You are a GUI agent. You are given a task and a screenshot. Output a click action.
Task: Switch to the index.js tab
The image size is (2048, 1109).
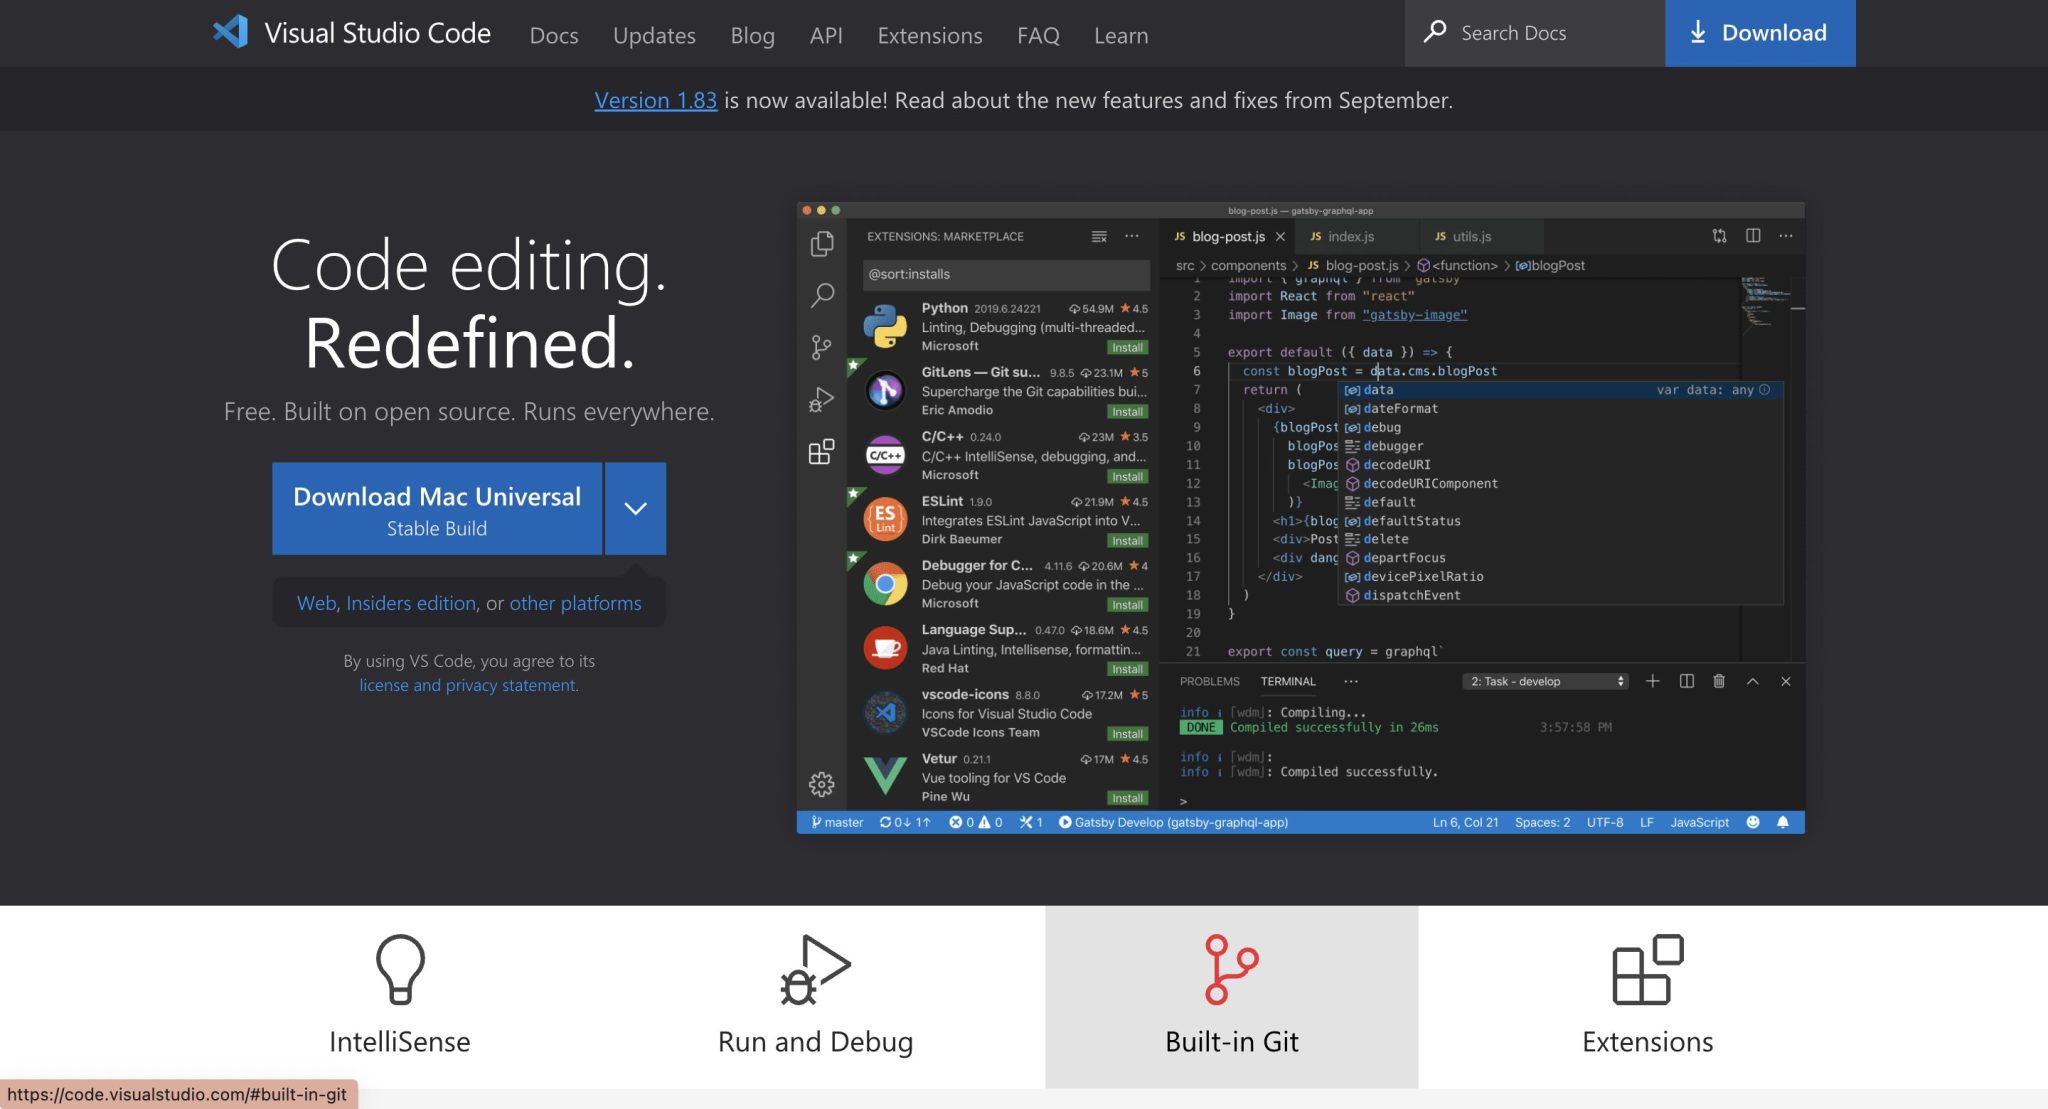pyautogui.click(x=1350, y=236)
